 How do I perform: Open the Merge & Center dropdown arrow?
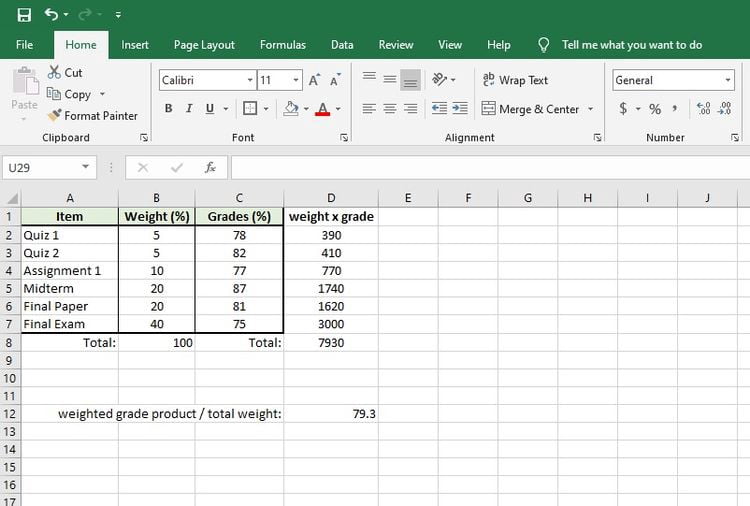(590, 109)
